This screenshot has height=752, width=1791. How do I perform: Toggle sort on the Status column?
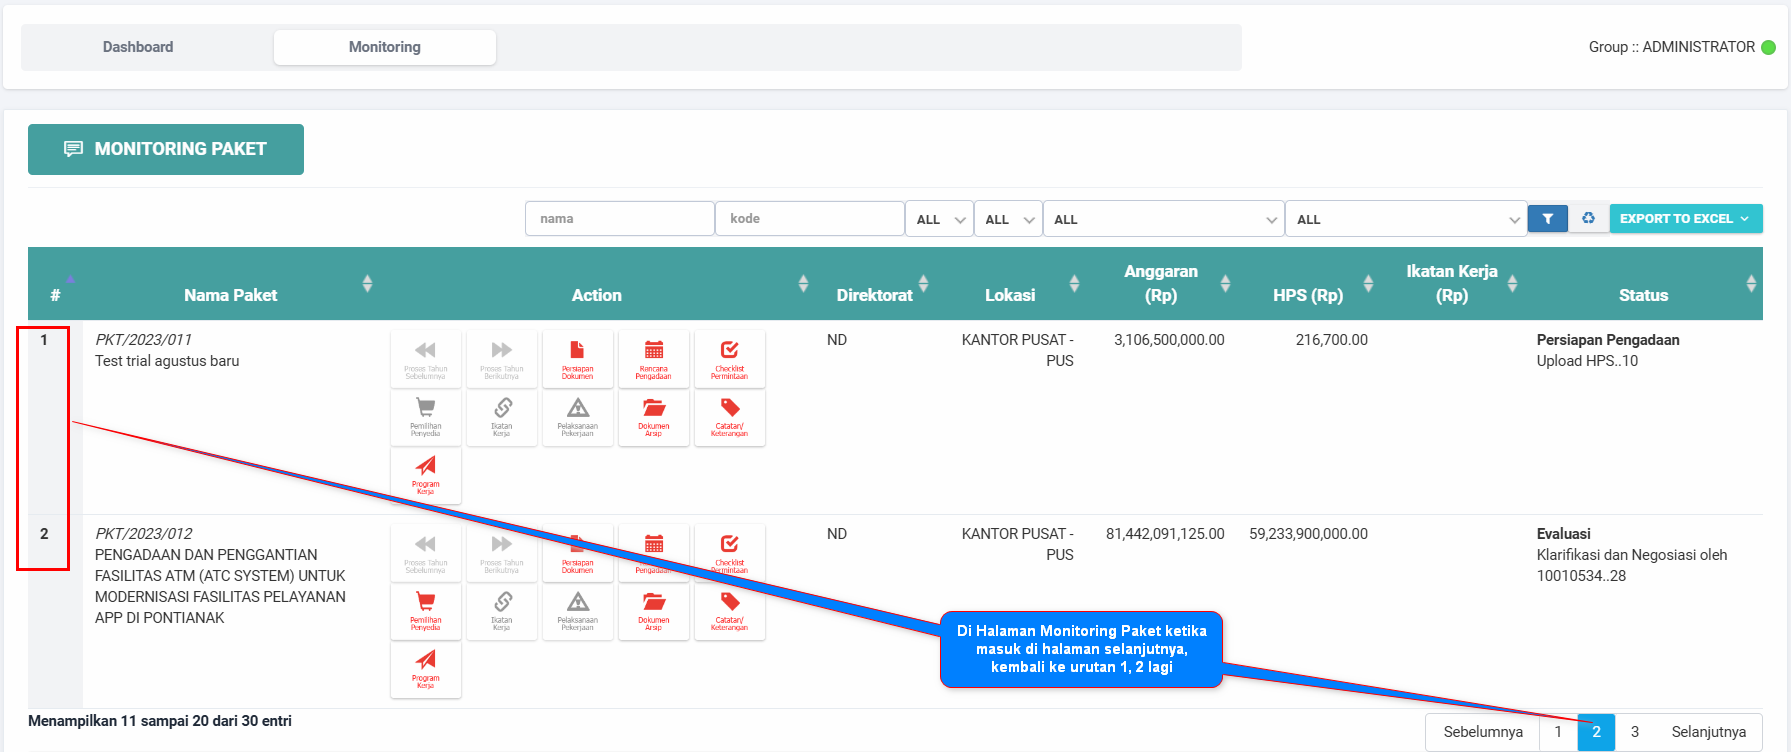tap(1750, 284)
